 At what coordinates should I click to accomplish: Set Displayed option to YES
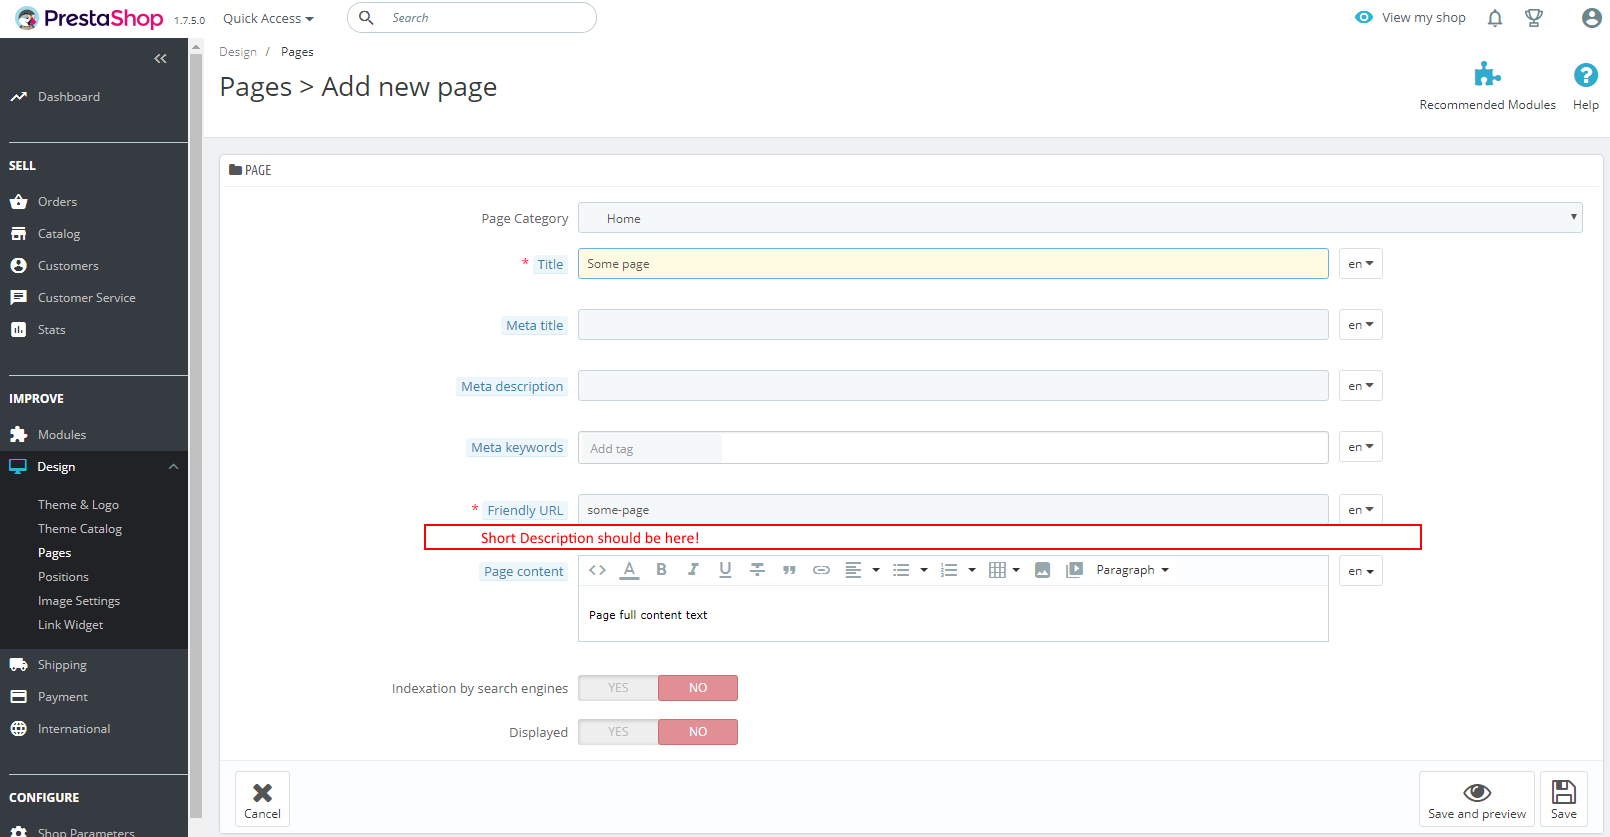click(x=618, y=732)
